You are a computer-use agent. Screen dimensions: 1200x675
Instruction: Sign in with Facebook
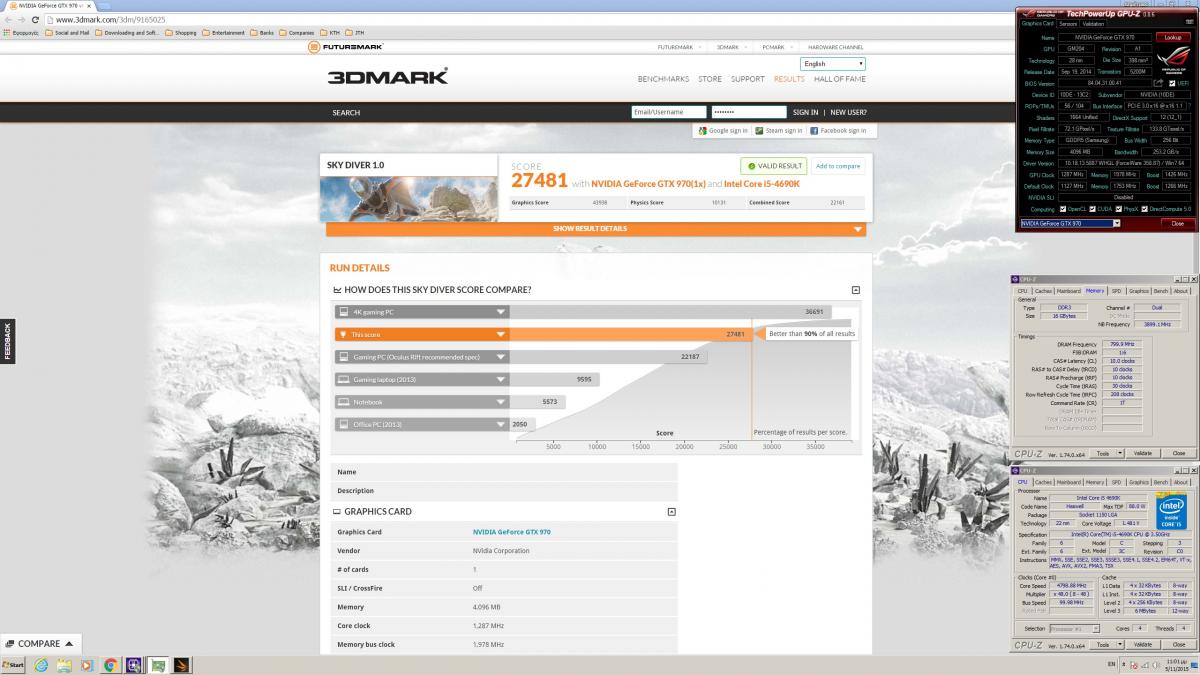[x=838, y=131]
